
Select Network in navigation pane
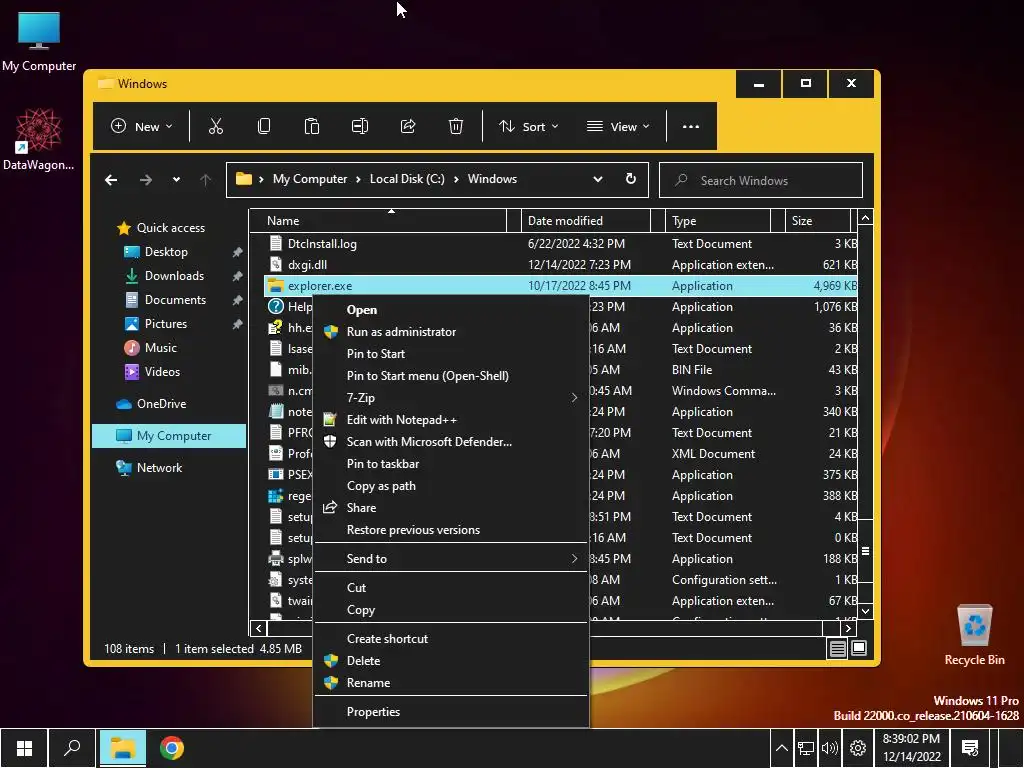point(159,468)
